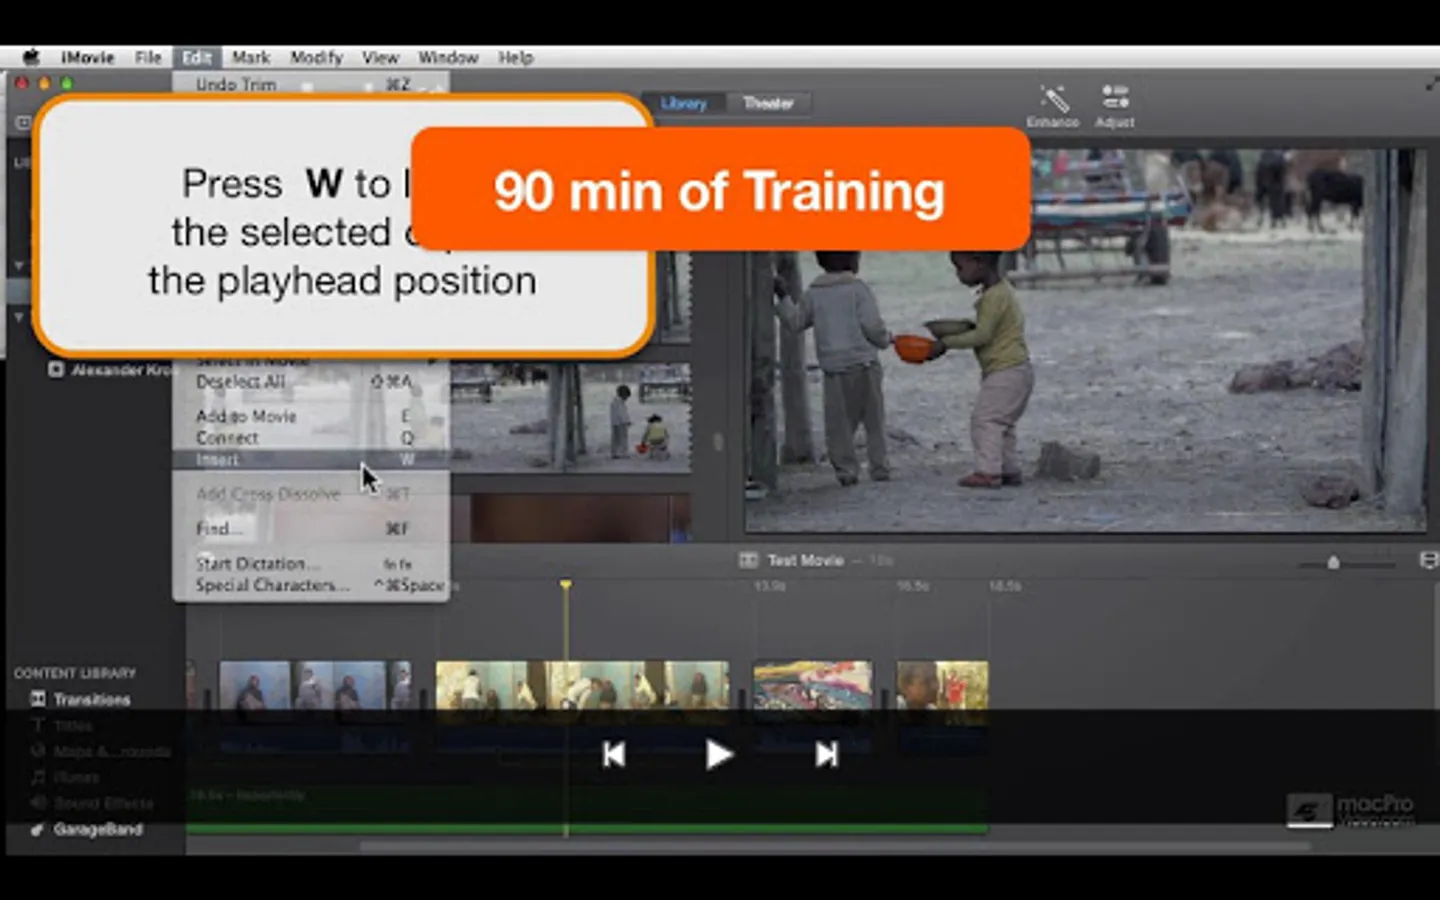Open the View menu
This screenshot has width=1440, height=900.
coord(380,57)
